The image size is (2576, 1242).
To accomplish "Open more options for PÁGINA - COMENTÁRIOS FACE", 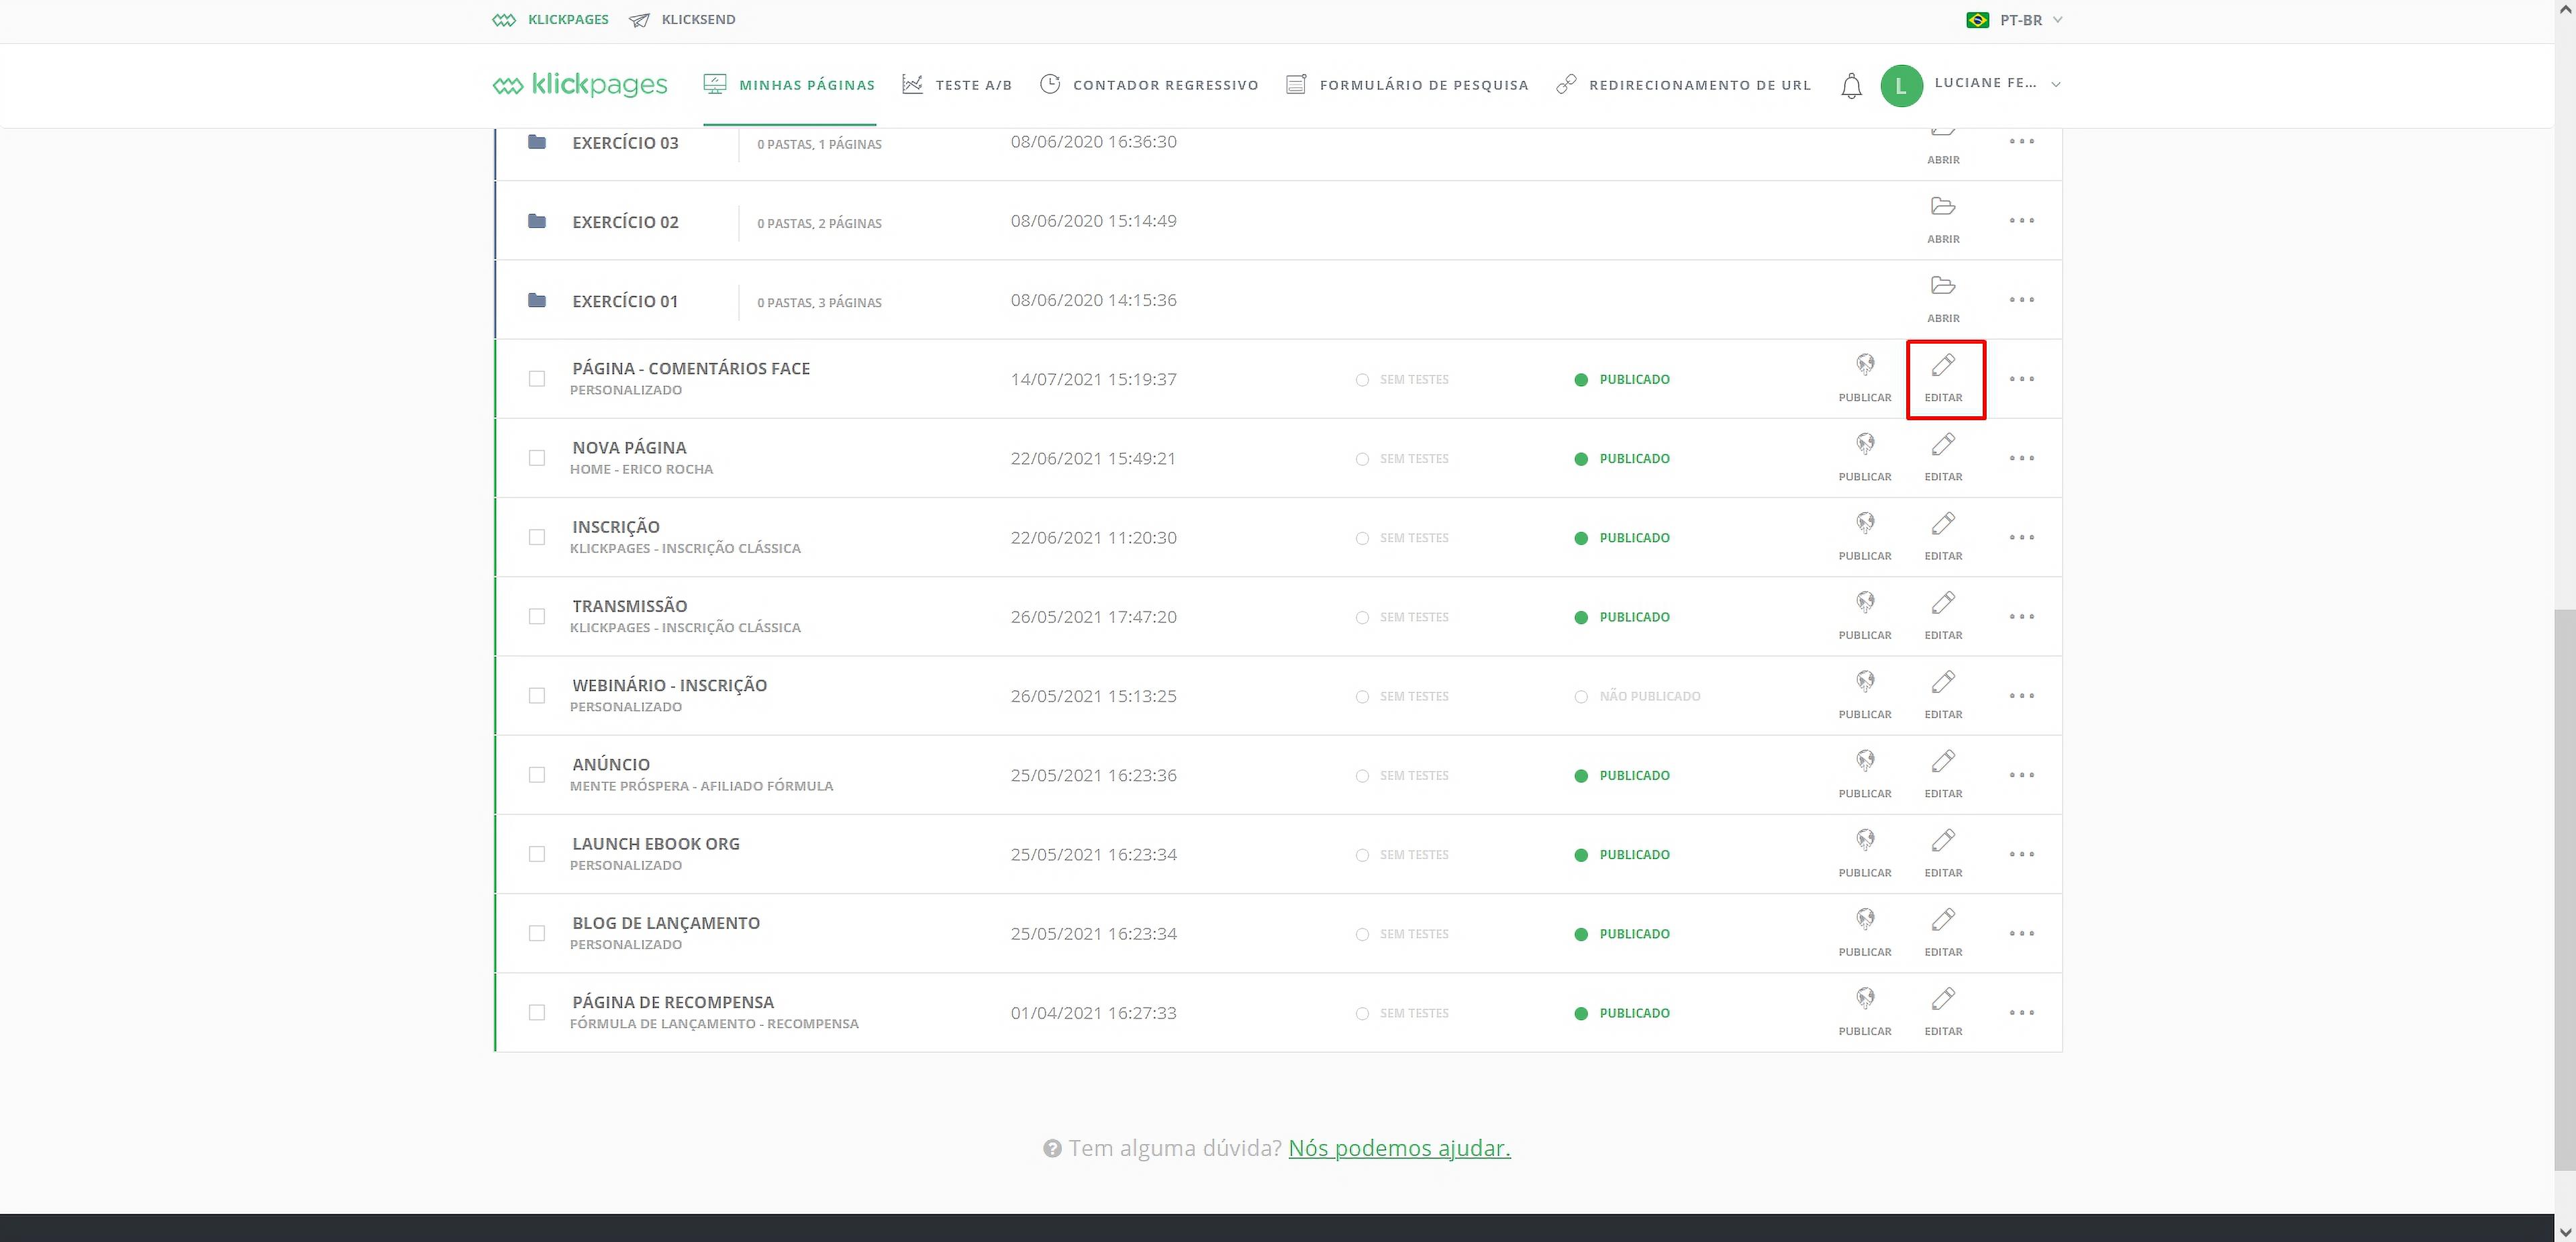I will coord(2021,379).
